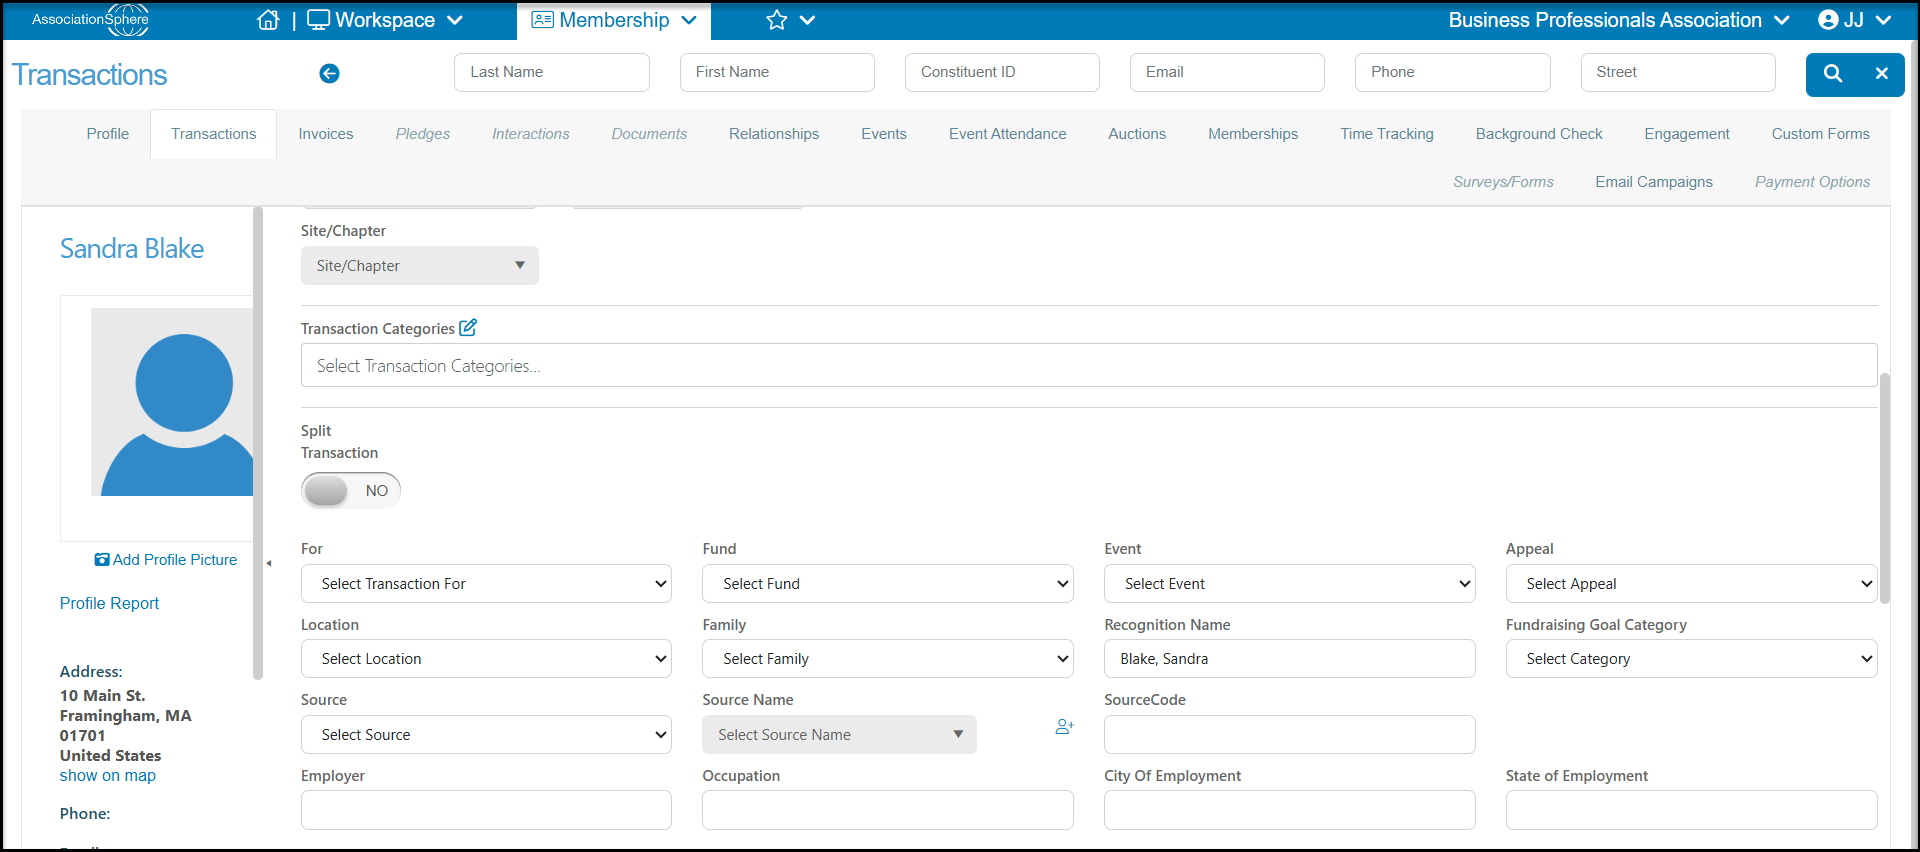Image resolution: width=1920 pixels, height=852 pixels.
Task: Open the Email Campaigns tab
Action: (1654, 182)
